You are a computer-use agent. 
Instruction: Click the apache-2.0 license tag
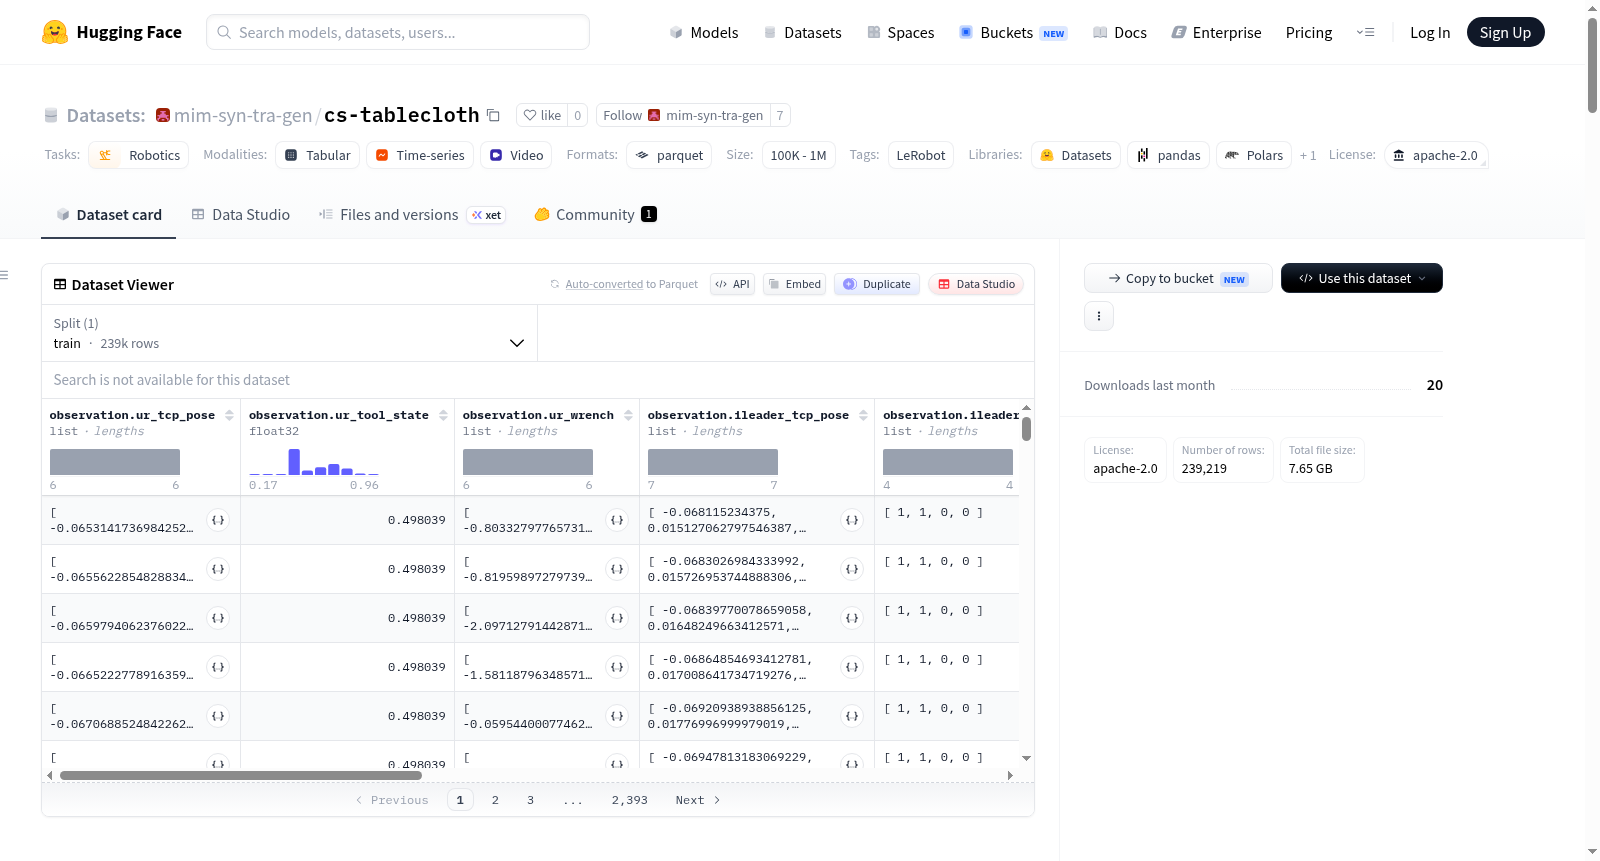1436,155
